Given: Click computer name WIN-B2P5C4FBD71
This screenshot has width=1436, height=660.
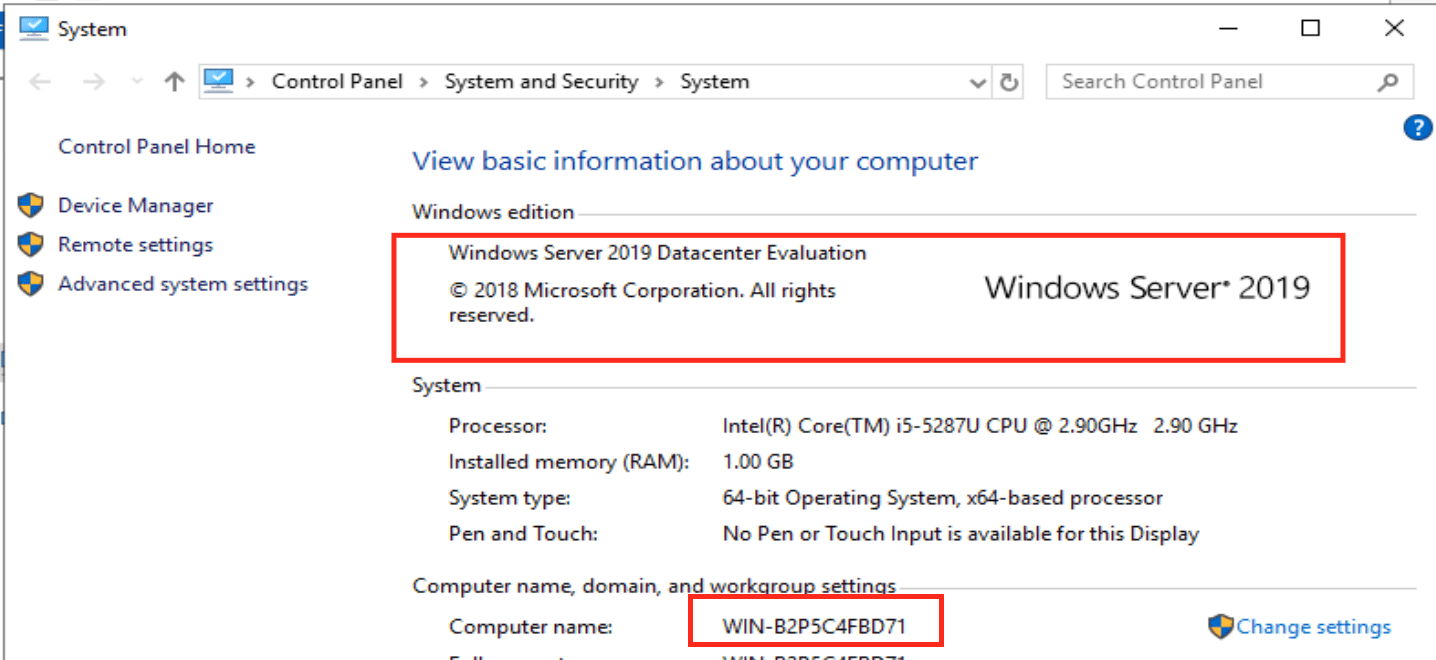Looking at the screenshot, I should (814, 627).
